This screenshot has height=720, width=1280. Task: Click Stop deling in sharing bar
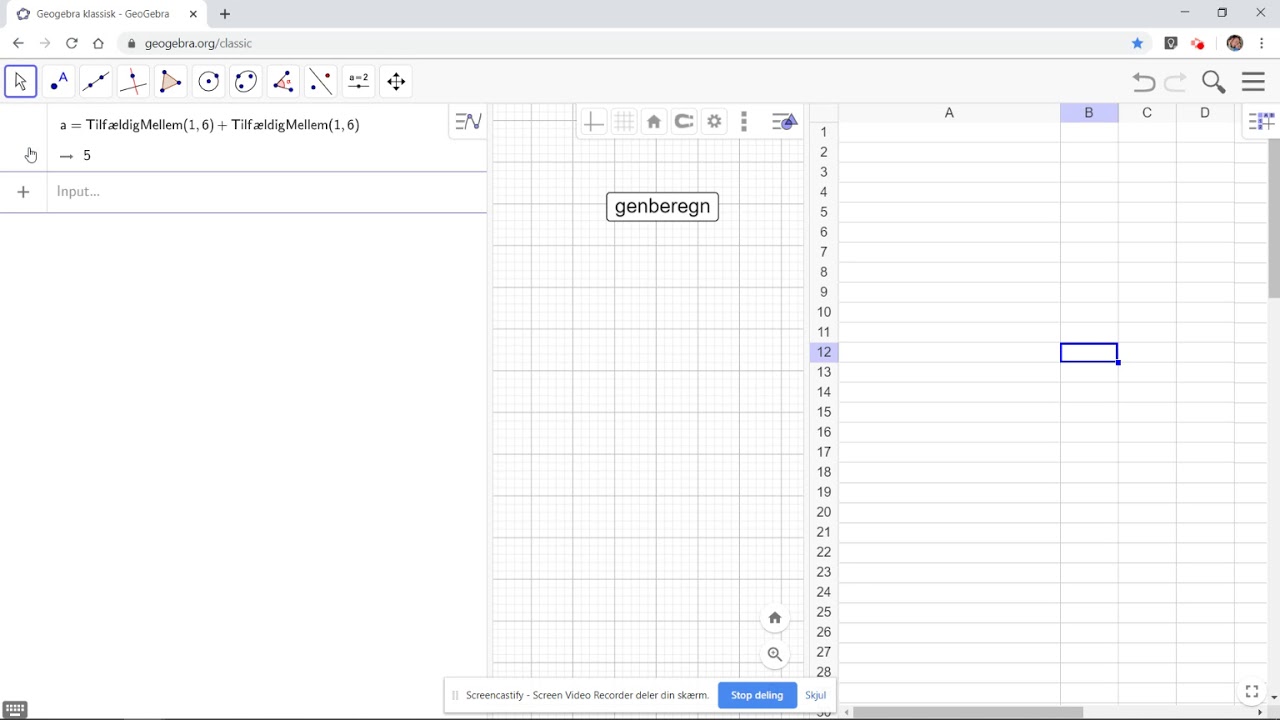click(x=757, y=695)
